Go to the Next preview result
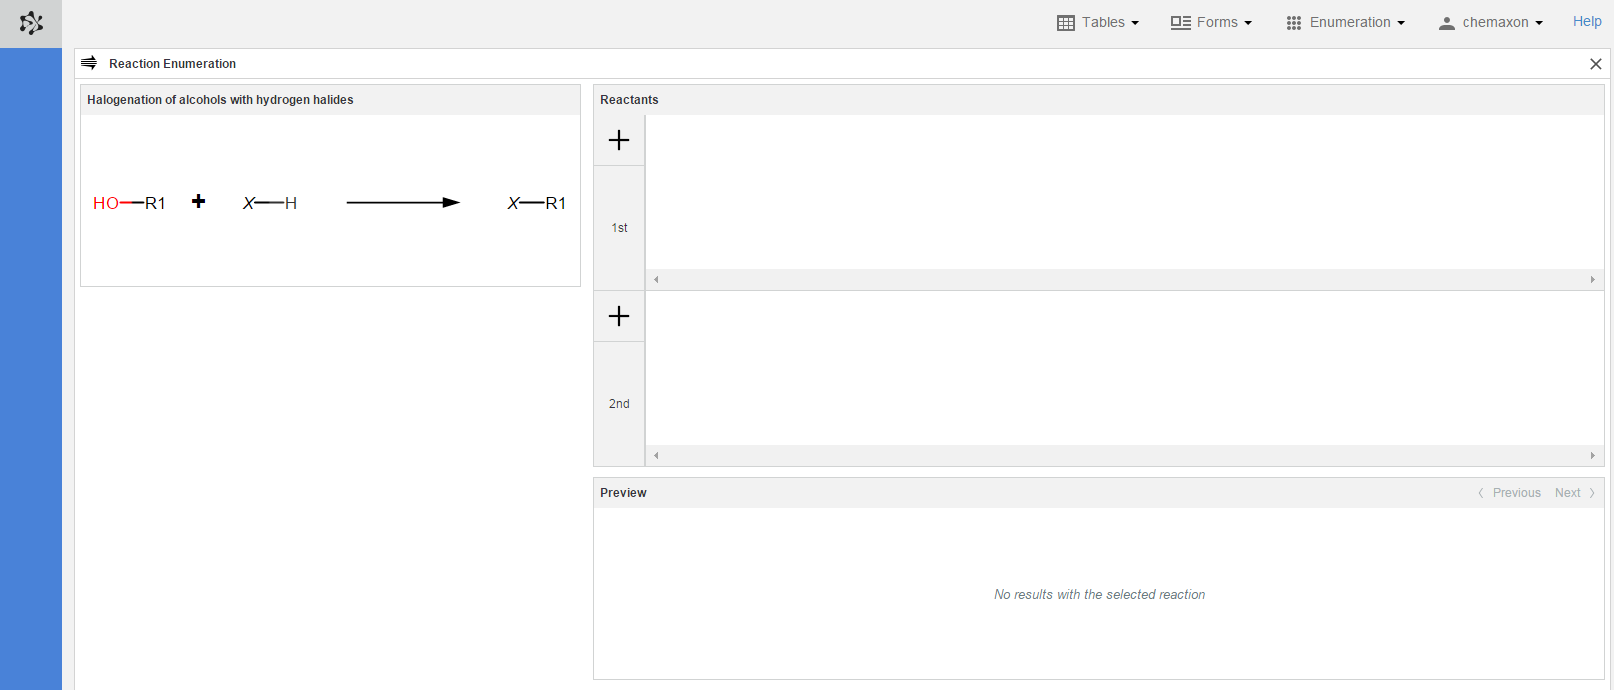Image resolution: width=1614 pixels, height=690 pixels. click(1574, 493)
